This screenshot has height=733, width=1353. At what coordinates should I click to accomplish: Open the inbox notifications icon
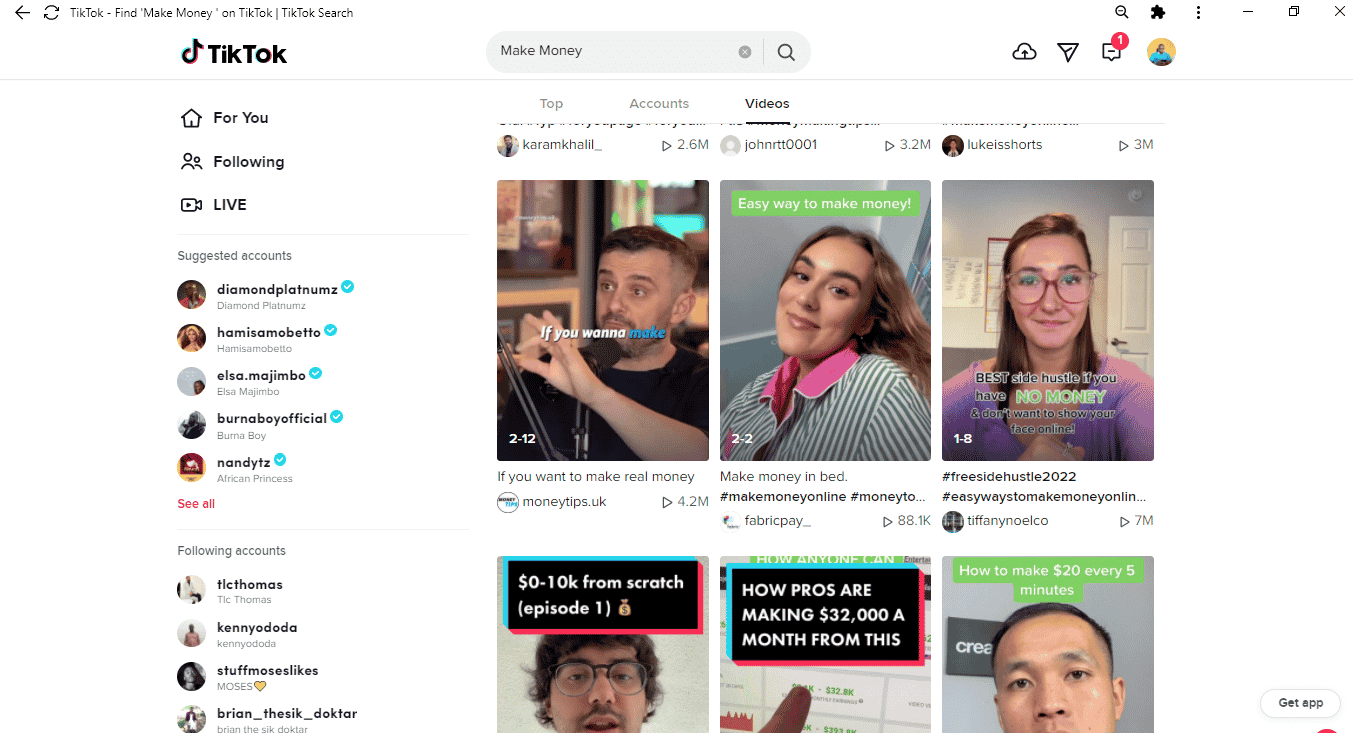pos(1111,52)
